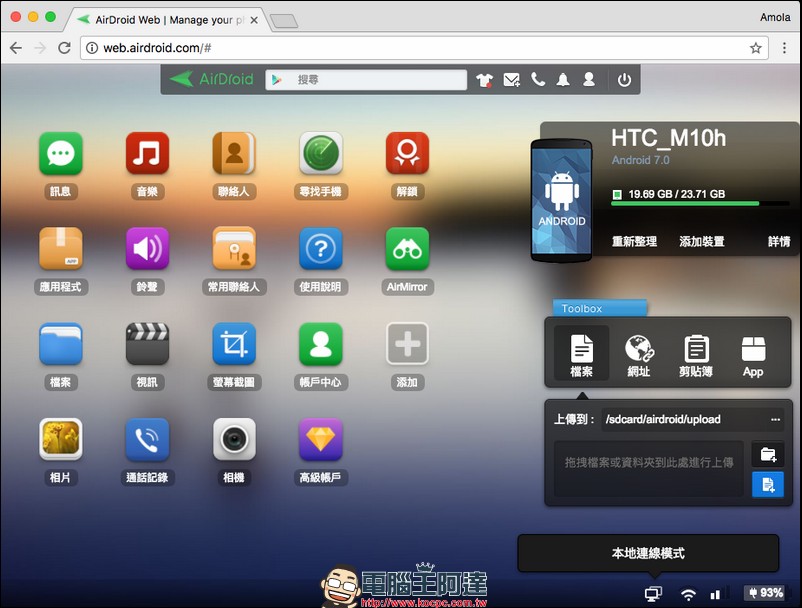Click the Amola profile name
Viewport: 802px width, 608px height.
coord(775,17)
